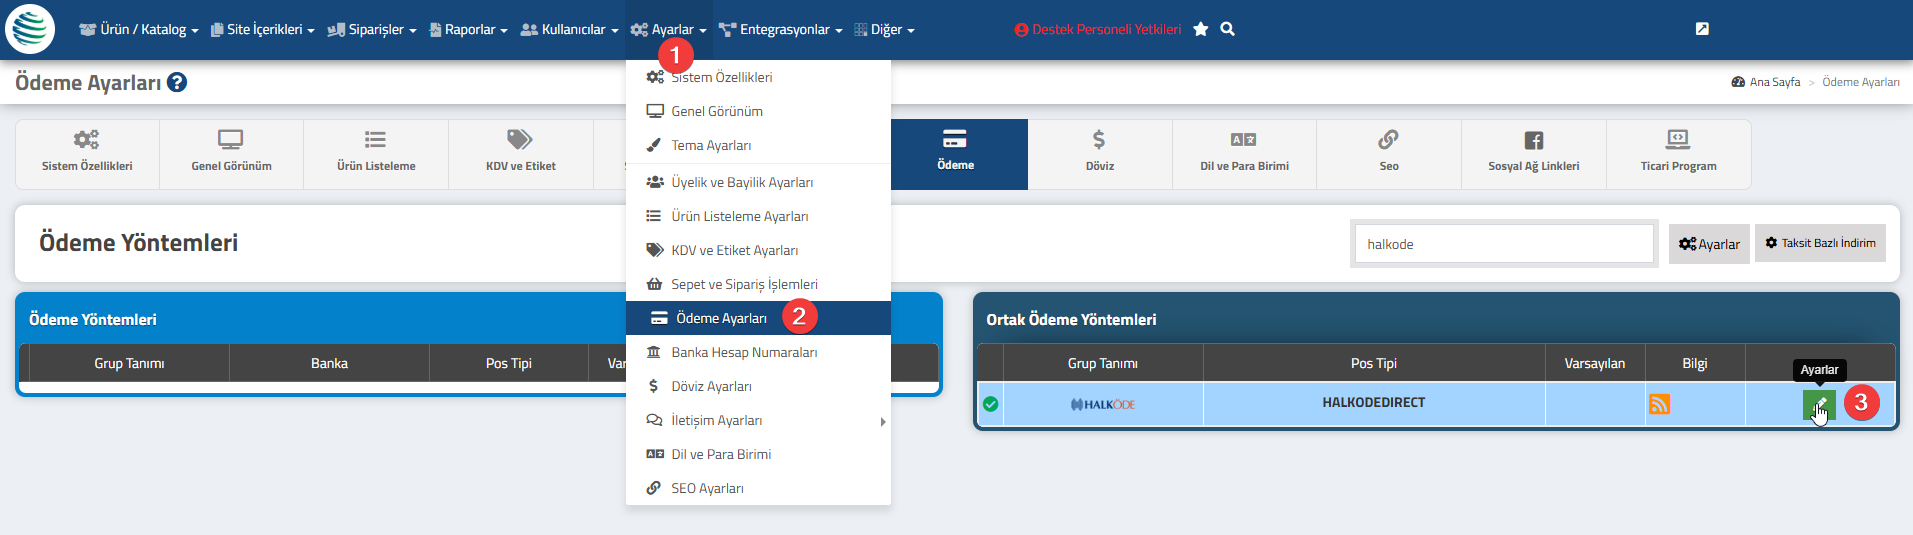This screenshot has height=535, width=1913.
Task: Click the Ana Sayfa breadcrumb link
Action: (x=1773, y=82)
